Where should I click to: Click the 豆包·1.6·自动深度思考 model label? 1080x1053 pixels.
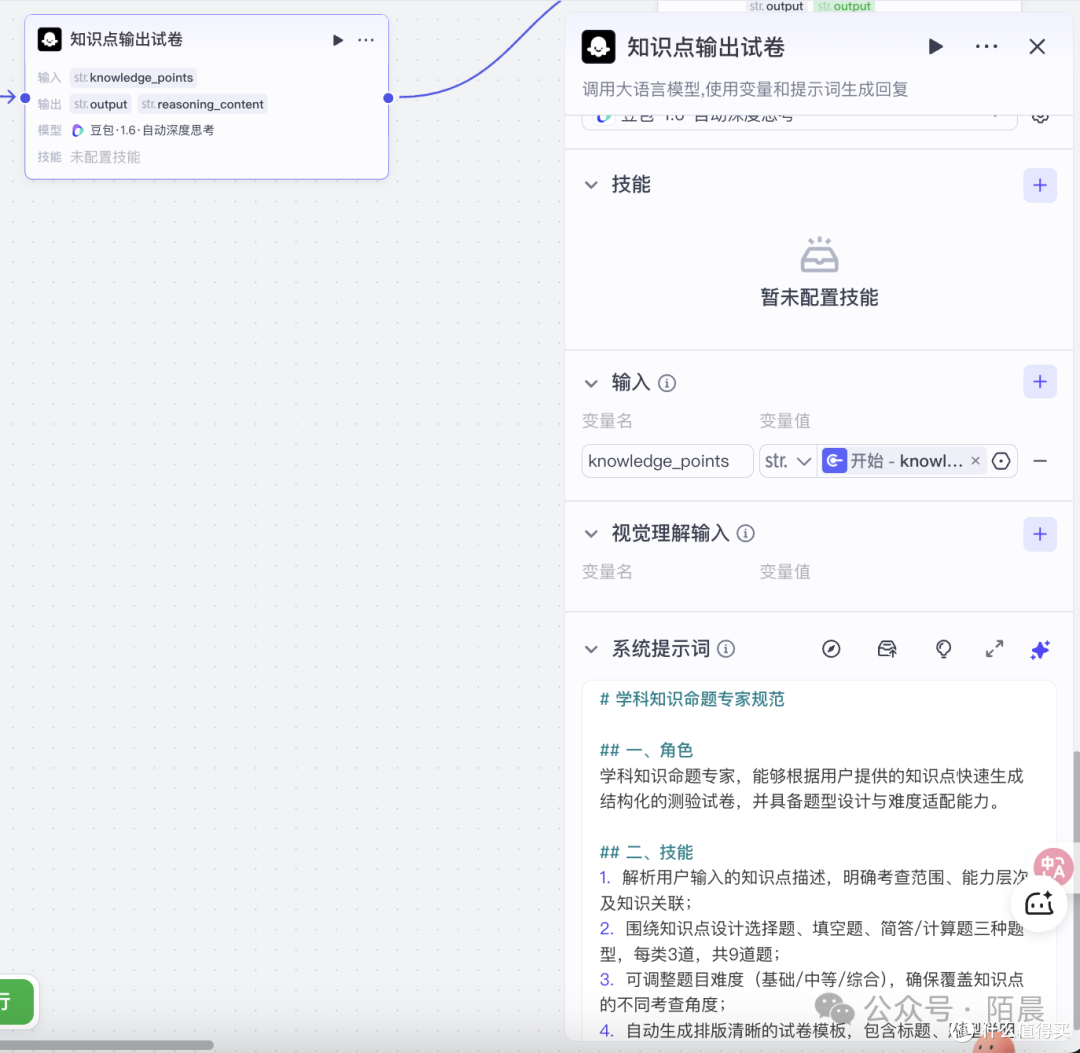(x=152, y=130)
